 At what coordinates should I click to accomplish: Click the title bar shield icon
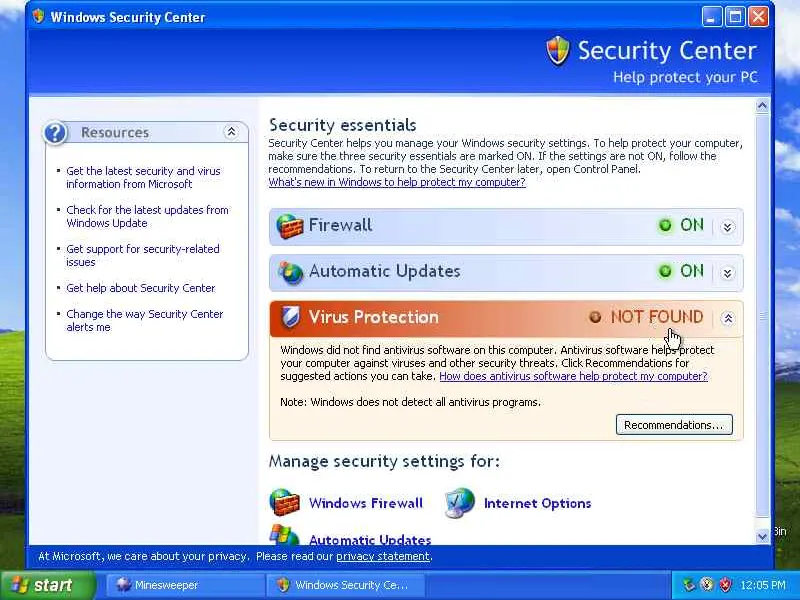click(38, 16)
